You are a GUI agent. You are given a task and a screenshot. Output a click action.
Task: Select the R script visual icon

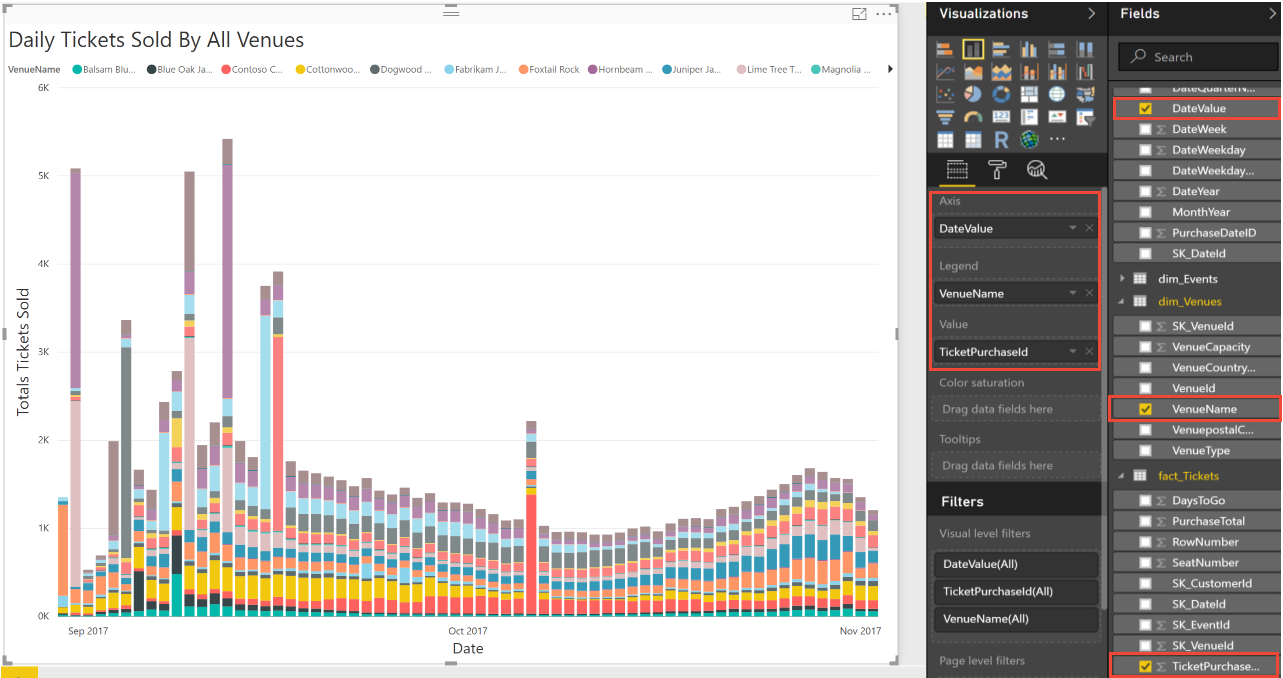click(1001, 140)
